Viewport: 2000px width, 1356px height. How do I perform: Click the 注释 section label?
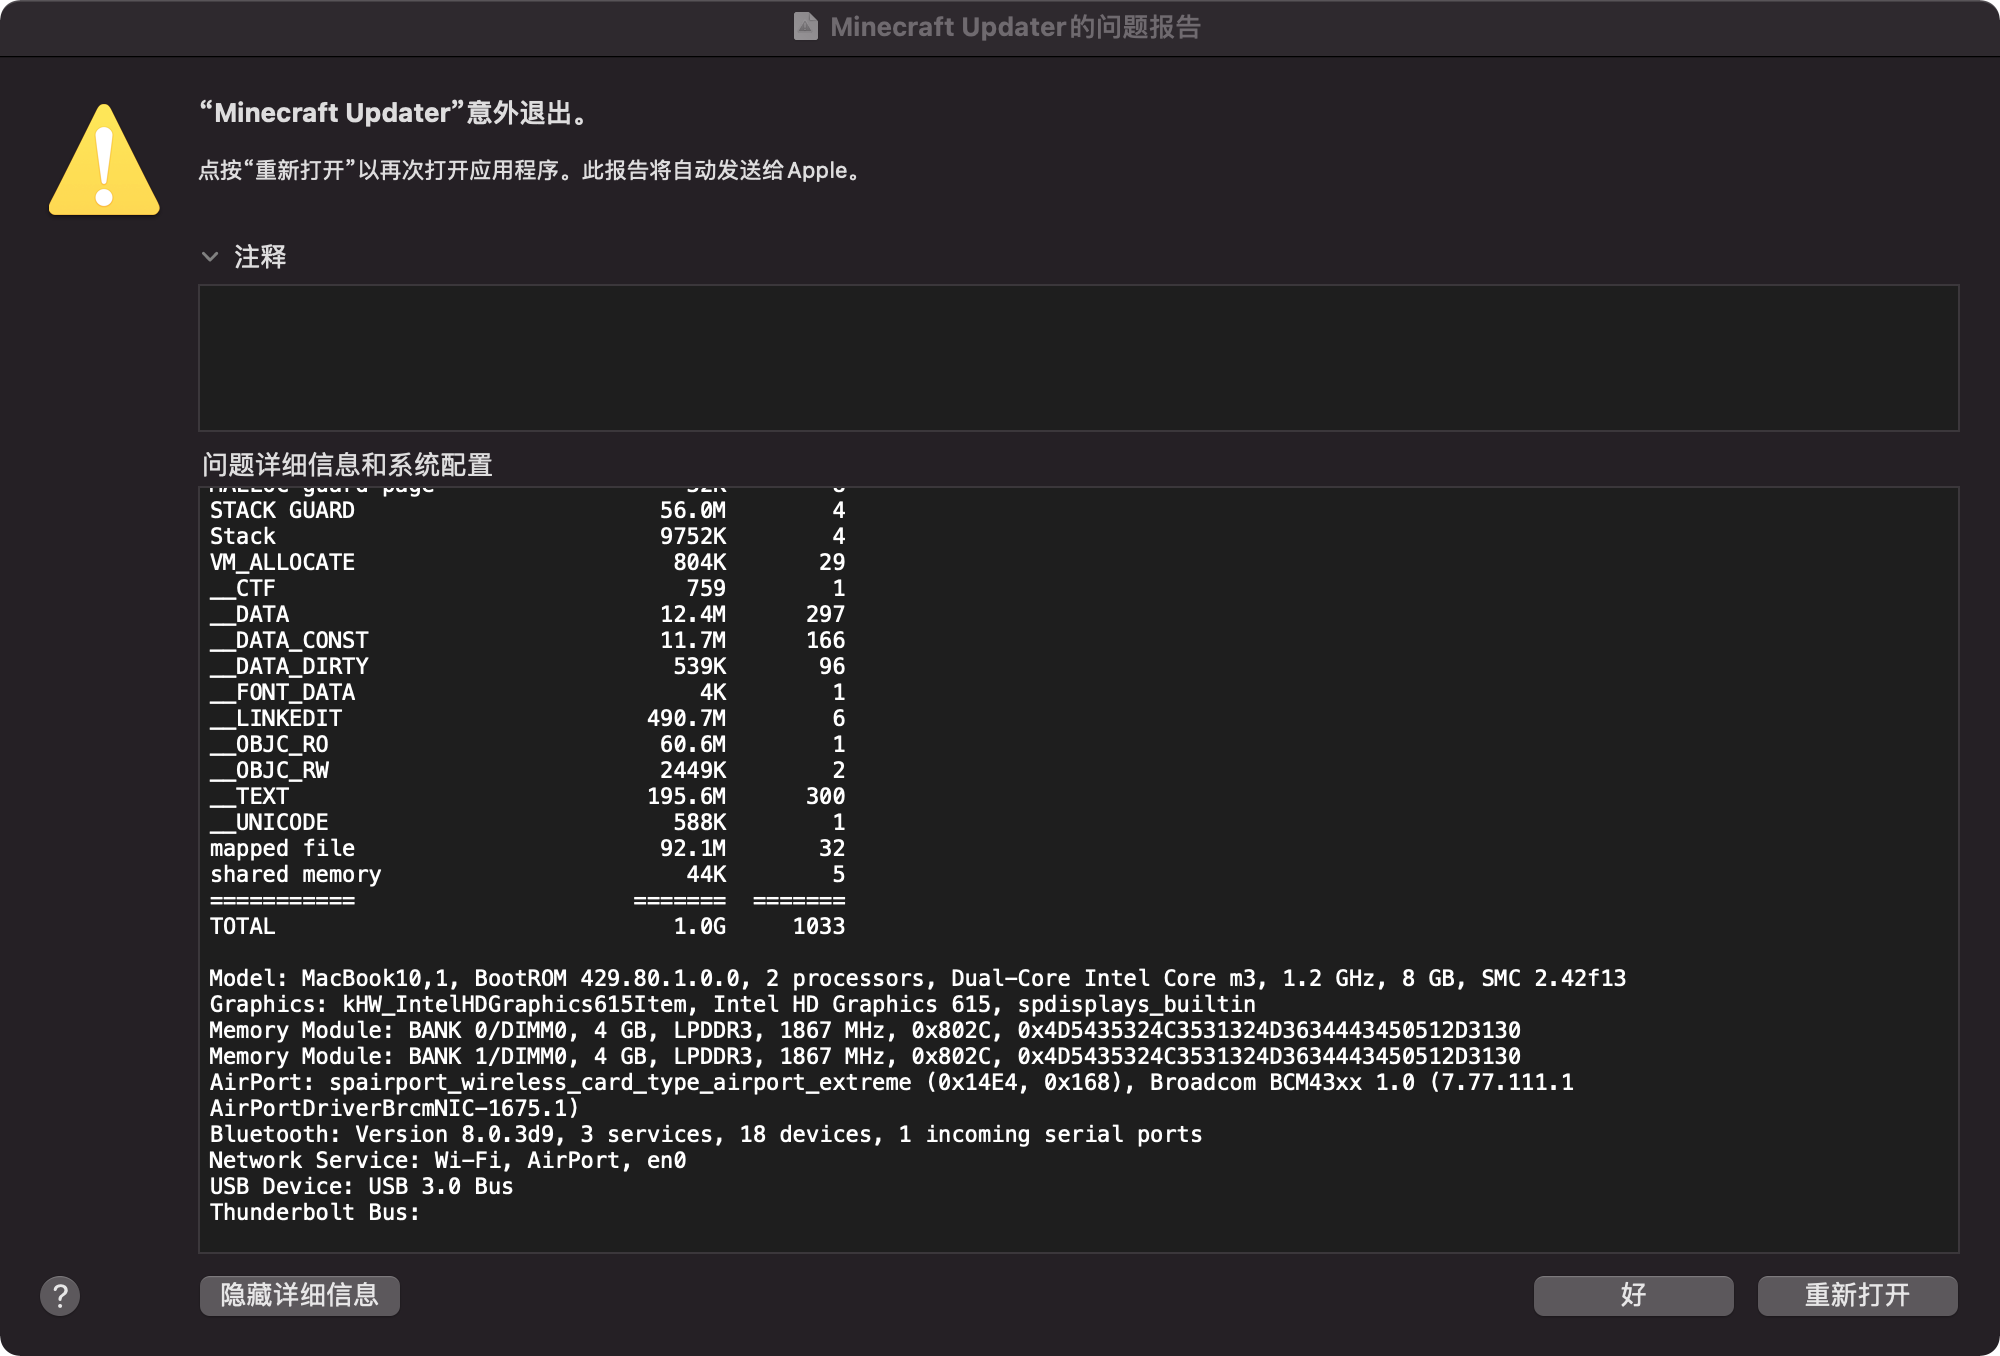260,257
